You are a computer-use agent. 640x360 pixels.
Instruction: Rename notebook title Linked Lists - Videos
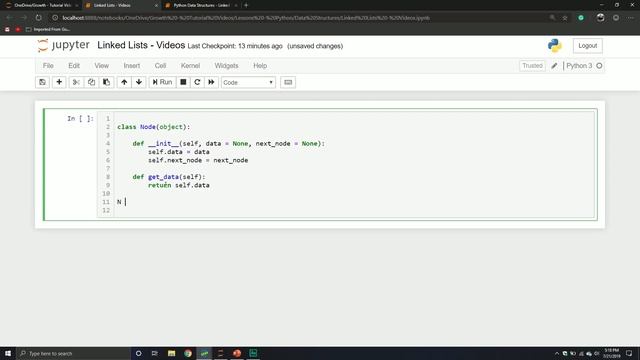pos(141,45)
